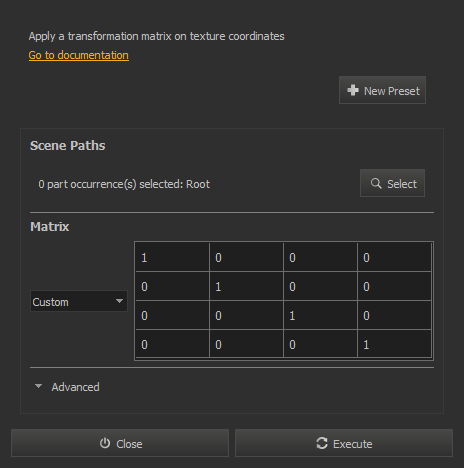Click the Close button text
The image size is (464, 468).
(129, 444)
